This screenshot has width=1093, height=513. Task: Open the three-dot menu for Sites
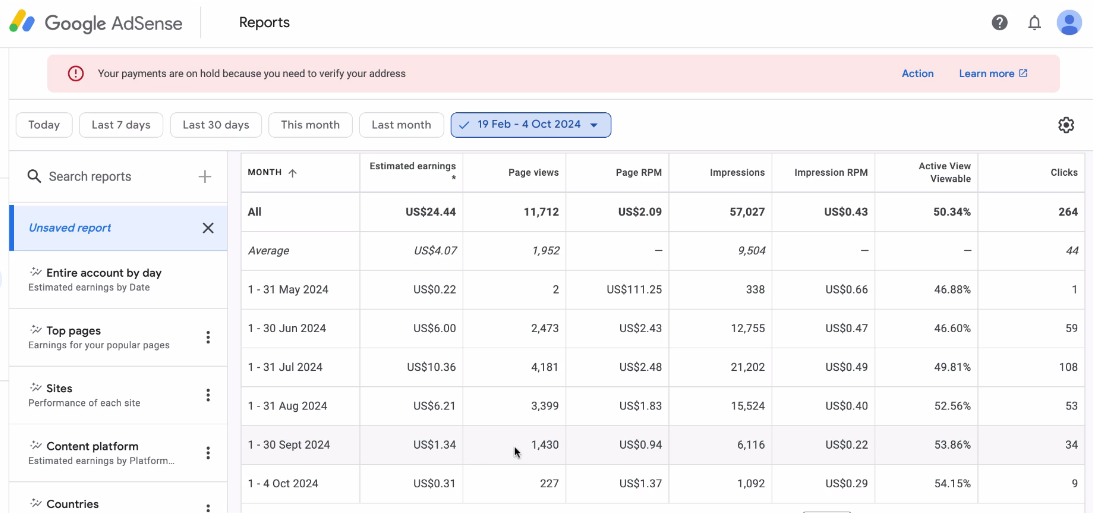pos(208,395)
